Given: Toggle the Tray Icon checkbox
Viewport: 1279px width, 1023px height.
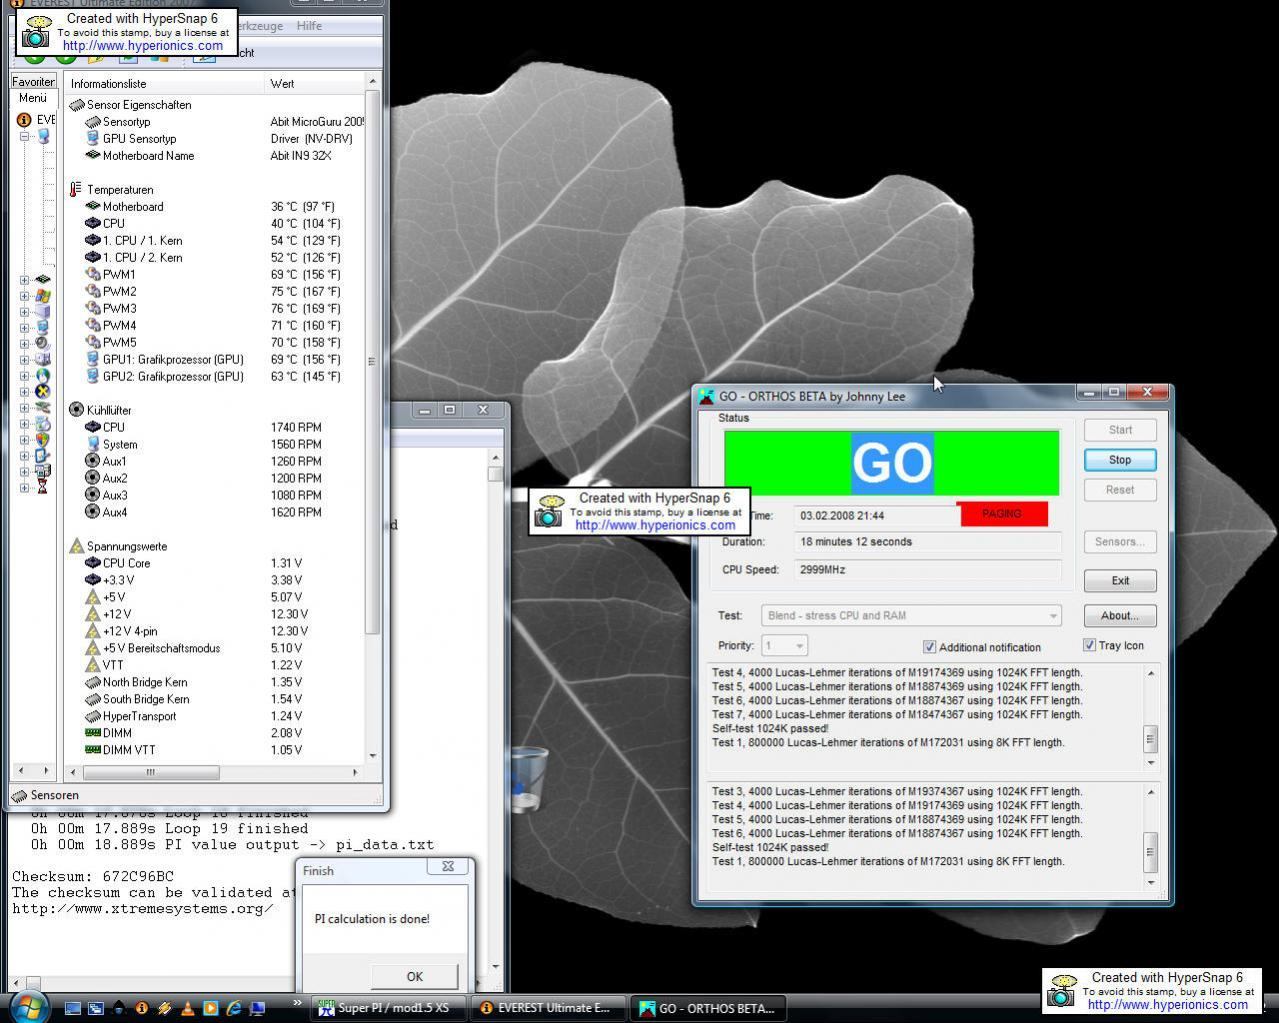Looking at the screenshot, I should click(x=1089, y=645).
